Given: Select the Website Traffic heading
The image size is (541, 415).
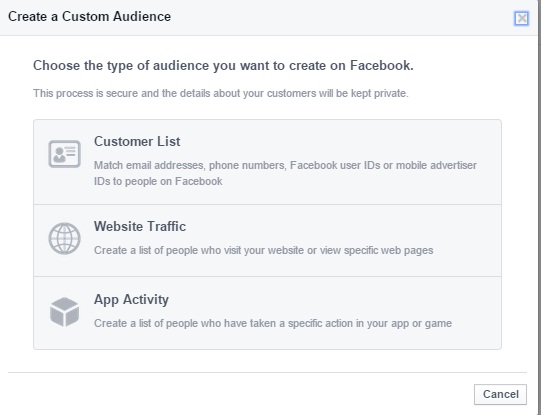Looking at the screenshot, I should tap(140, 227).
